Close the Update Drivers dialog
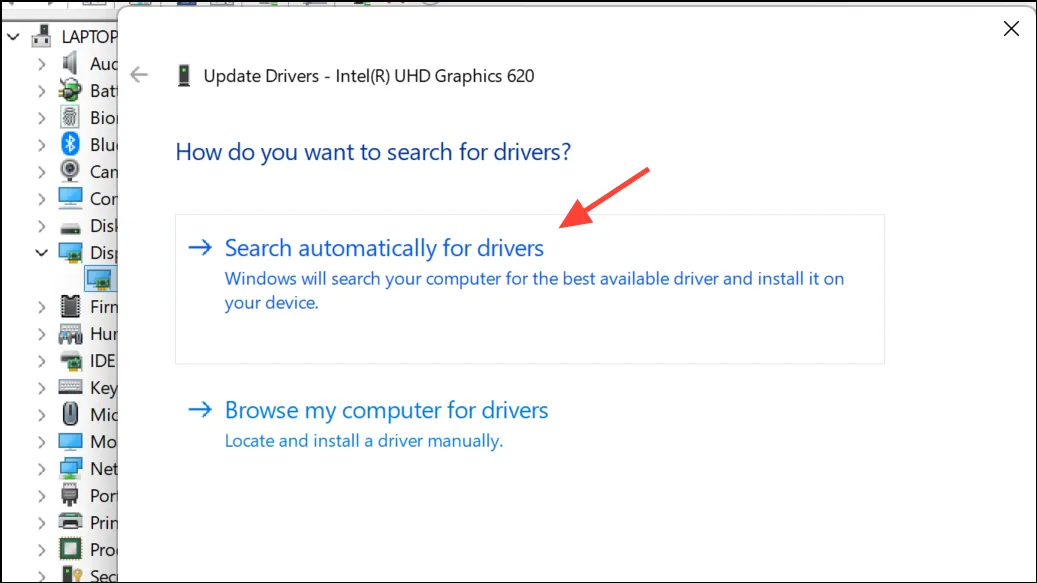This screenshot has height=583, width=1037. click(x=1011, y=28)
